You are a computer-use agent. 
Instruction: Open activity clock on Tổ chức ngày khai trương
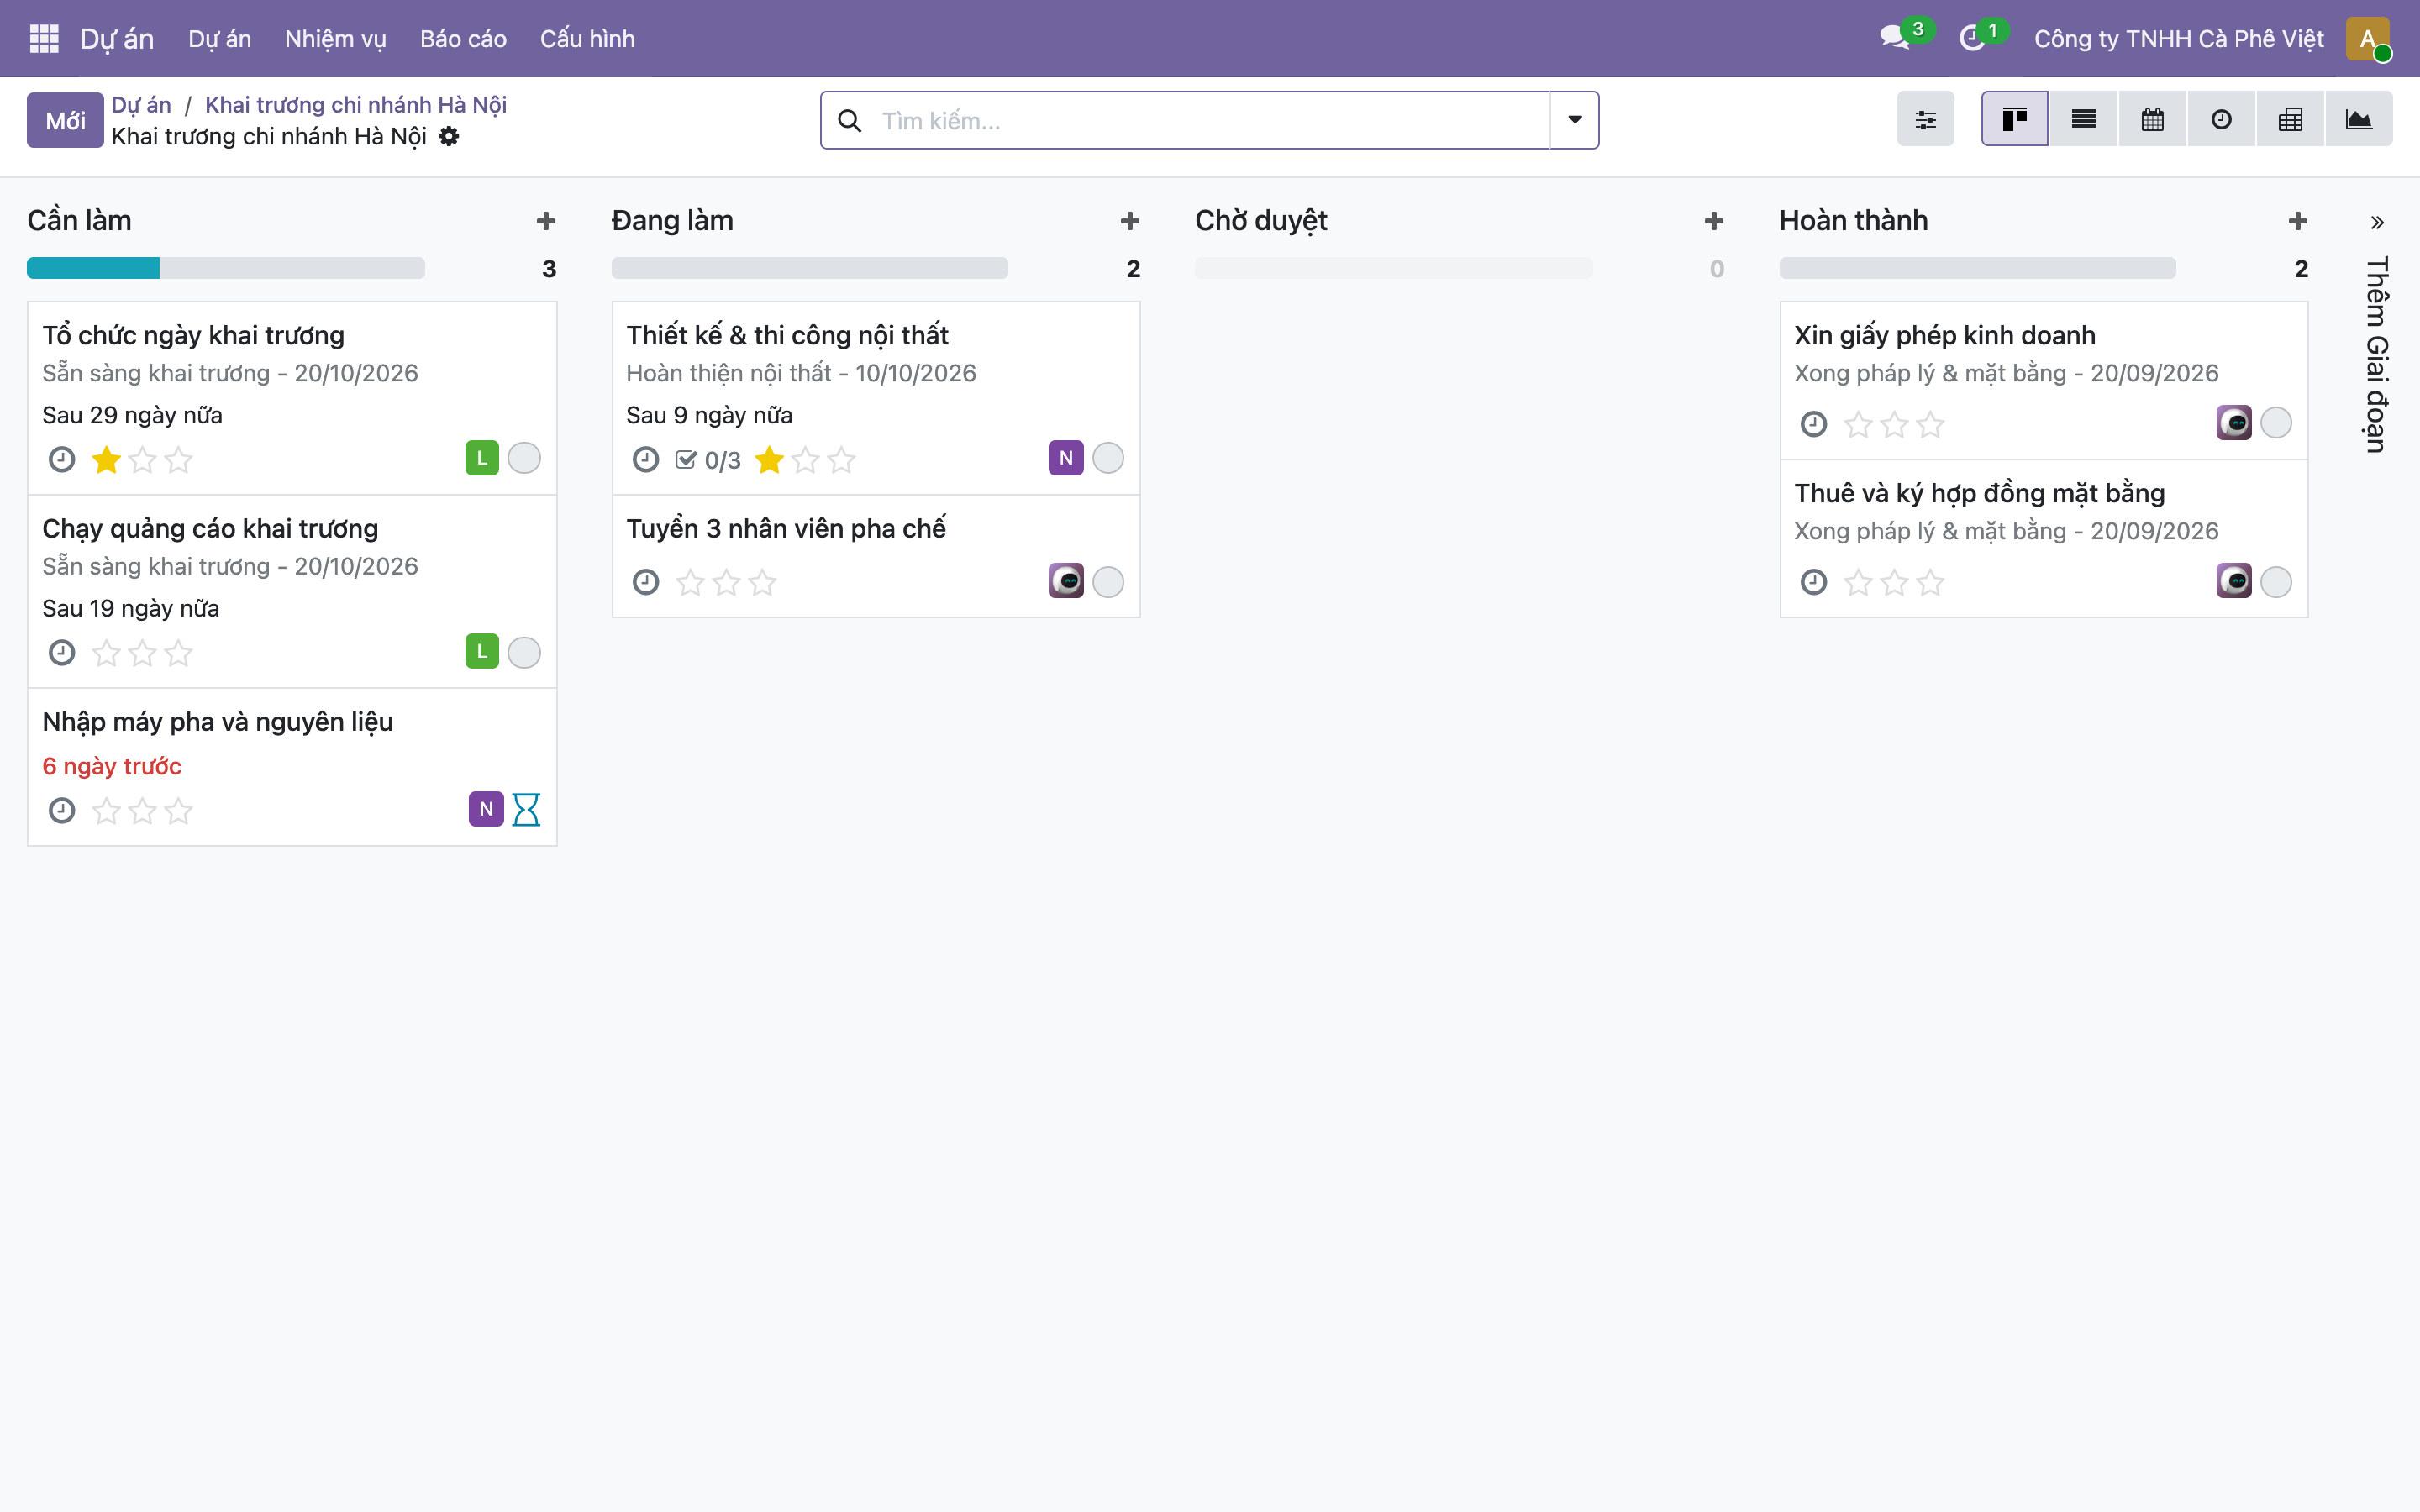[x=62, y=459]
